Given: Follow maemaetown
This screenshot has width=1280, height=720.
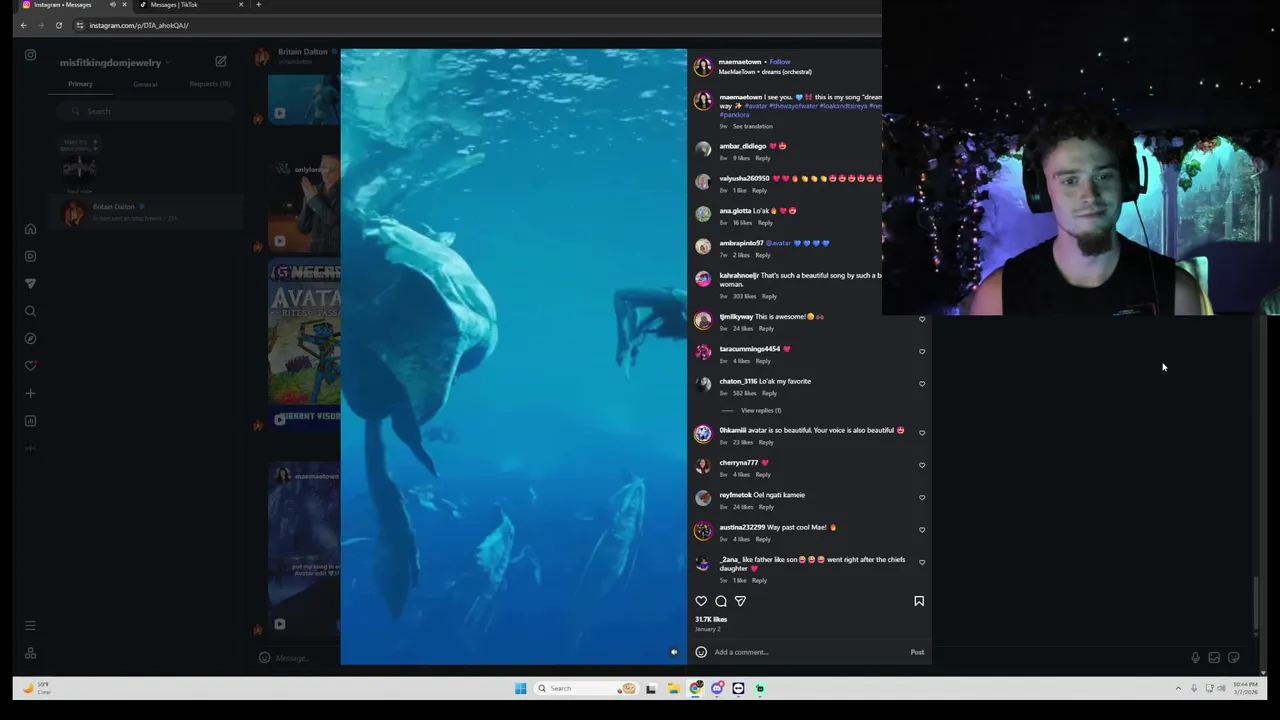Looking at the screenshot, I should pos(780,62).
